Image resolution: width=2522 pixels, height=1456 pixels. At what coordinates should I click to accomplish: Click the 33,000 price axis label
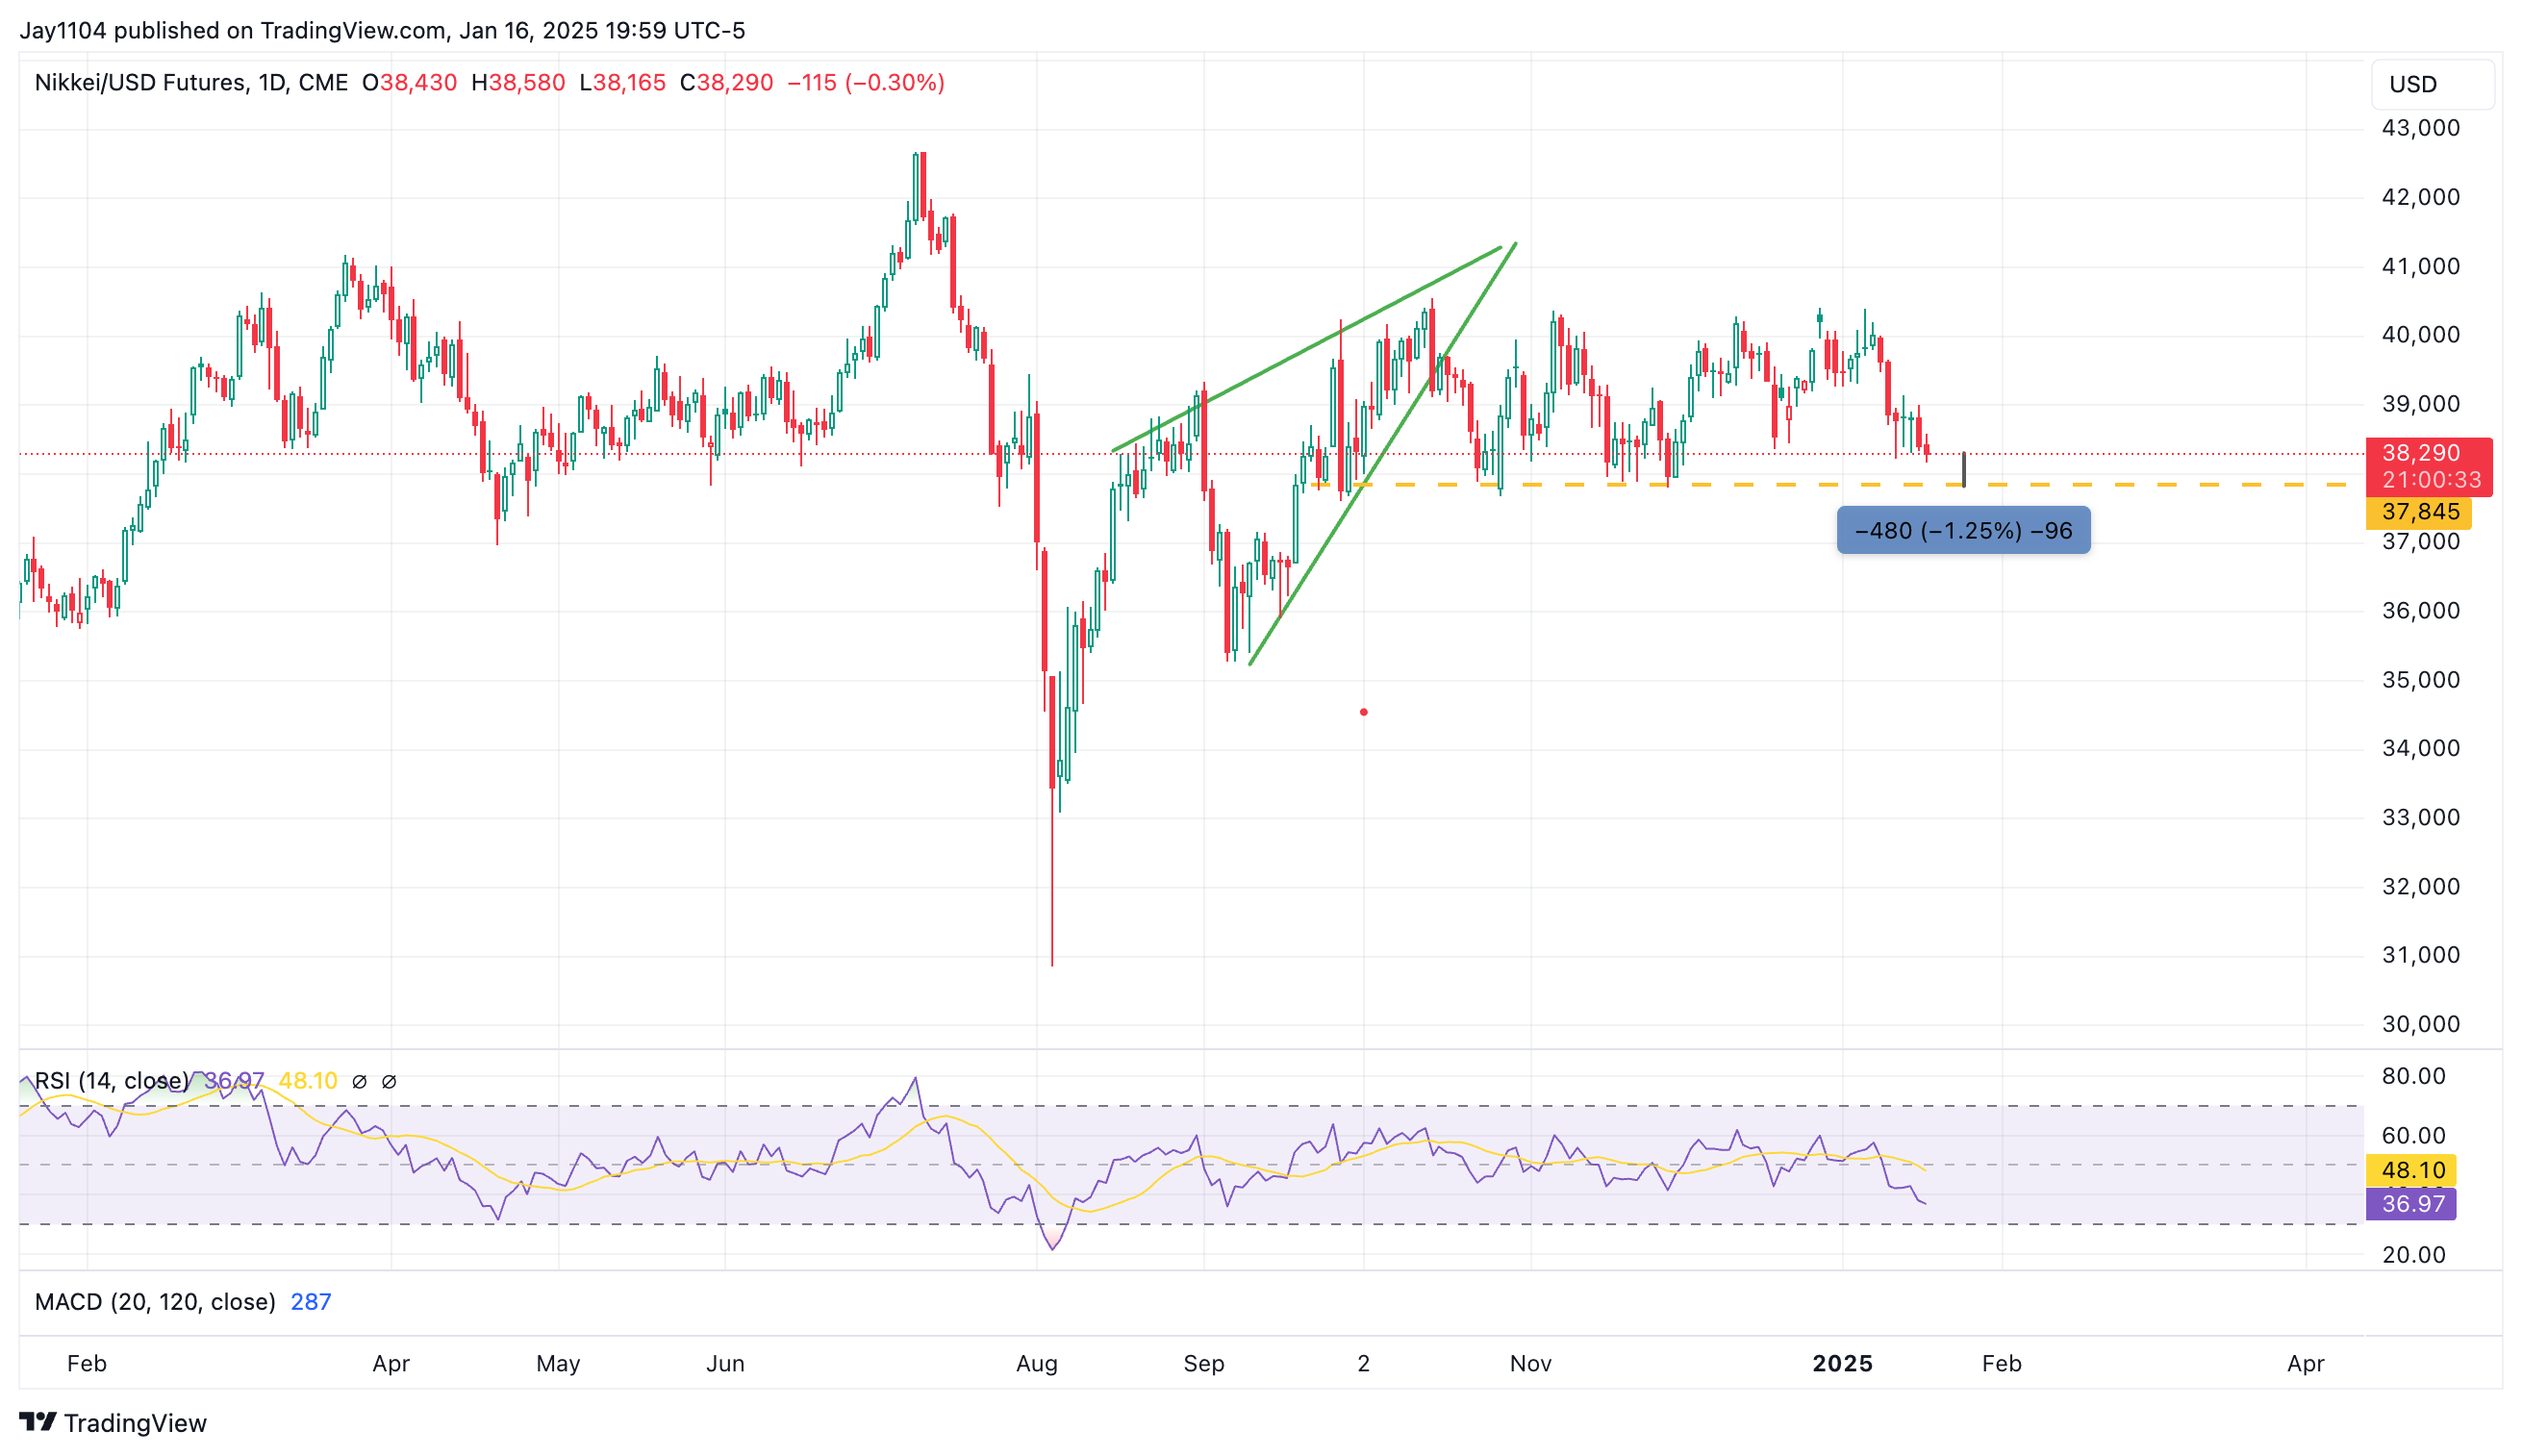(2420, 817)
